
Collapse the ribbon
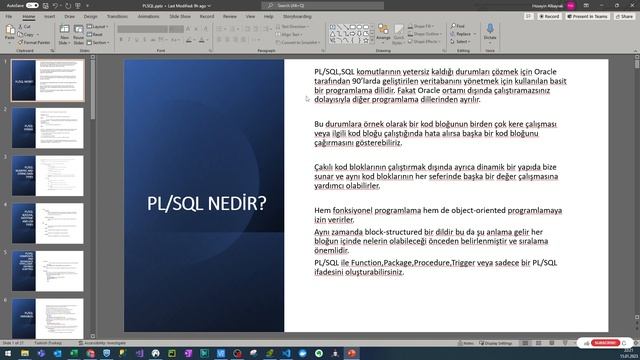[636, 51]
